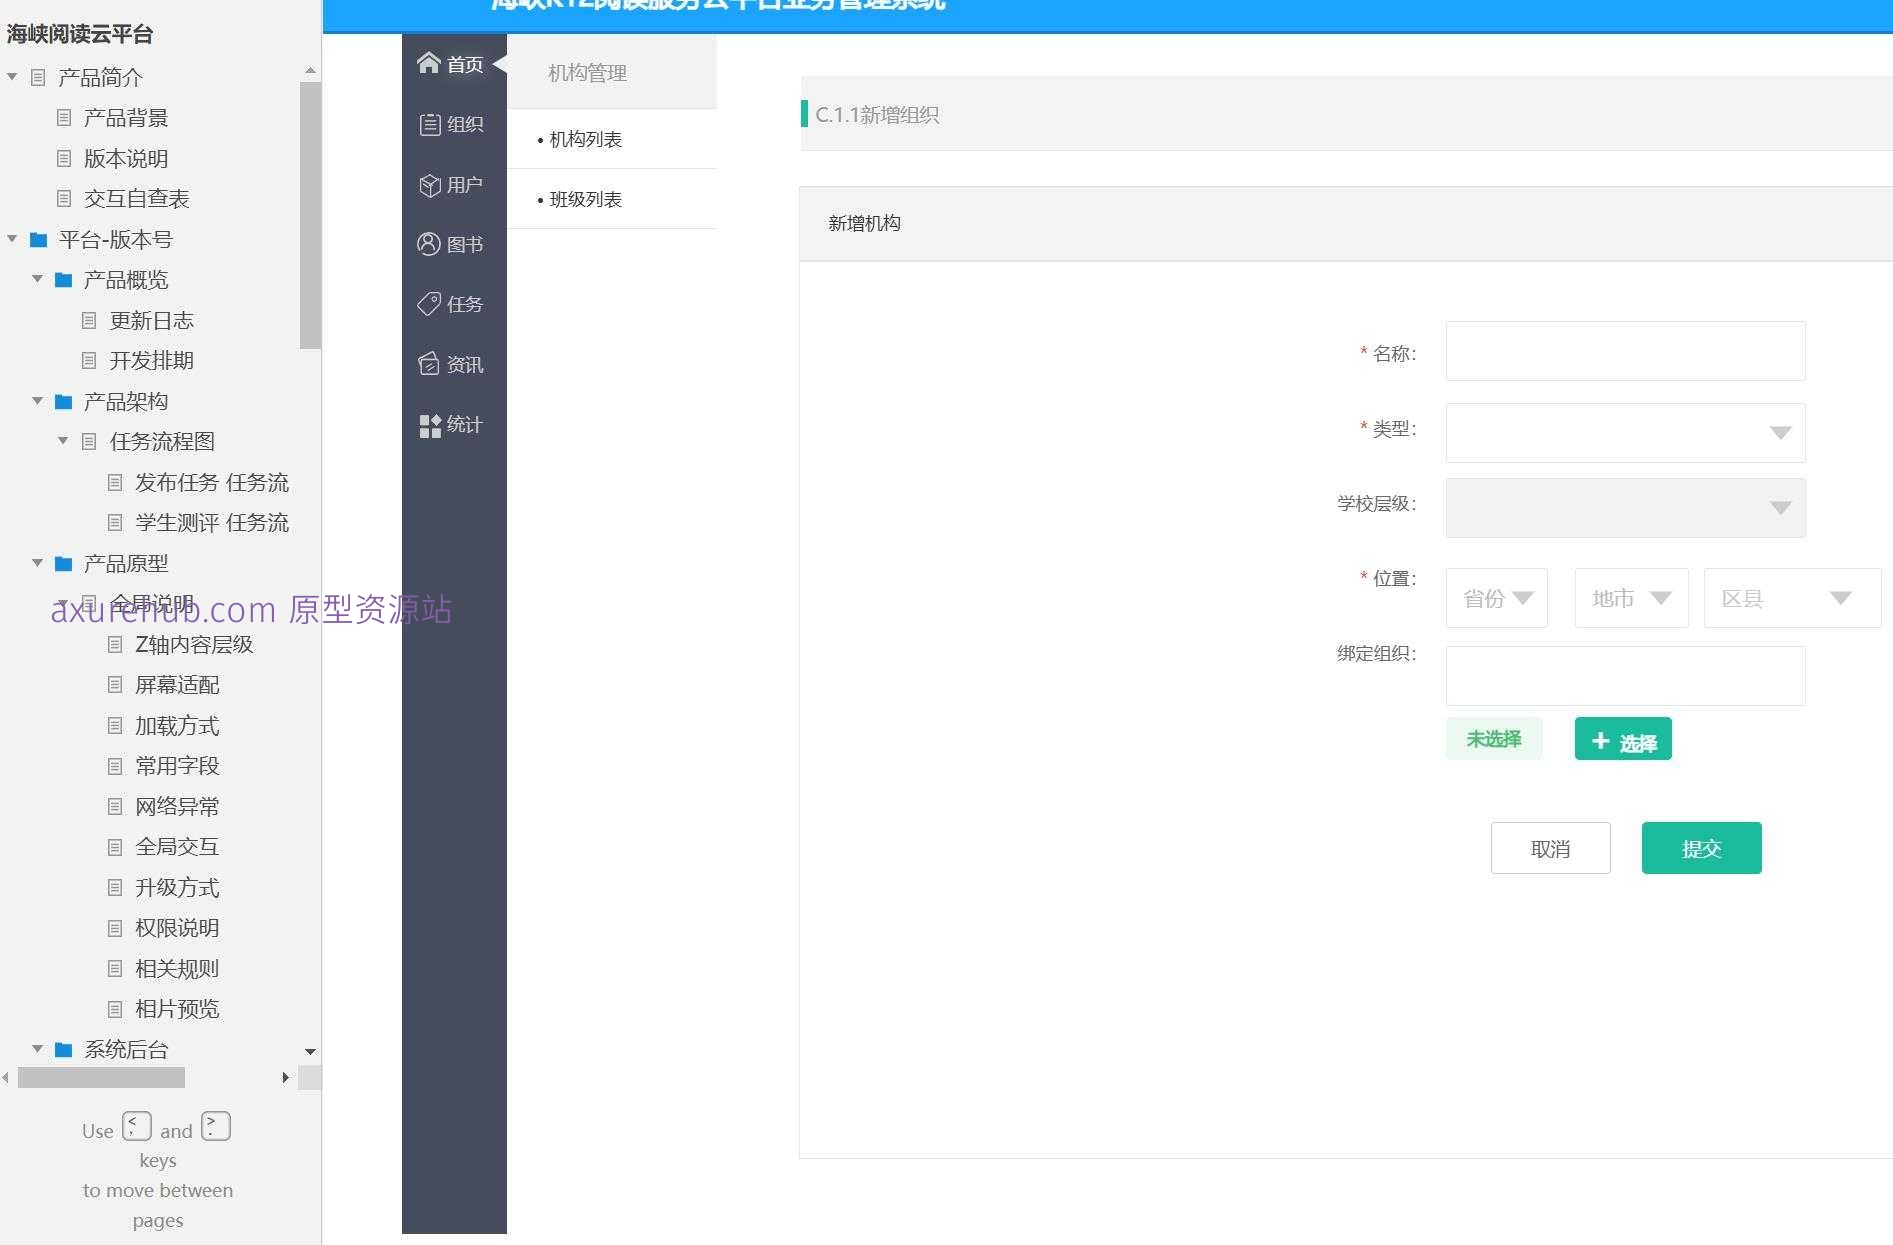1893x1245 pixels.
Task: Collapse the 产品架构 folder arrow
Action: click(x=37, y=401)
